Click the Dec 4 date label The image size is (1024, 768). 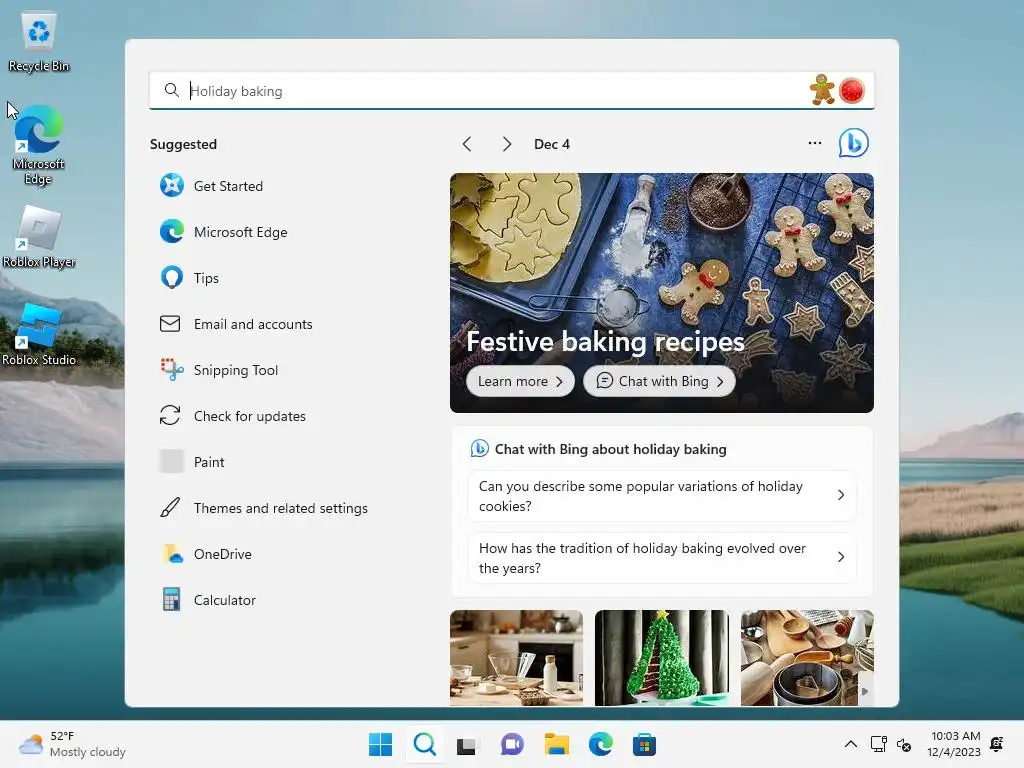click(552, 144)
